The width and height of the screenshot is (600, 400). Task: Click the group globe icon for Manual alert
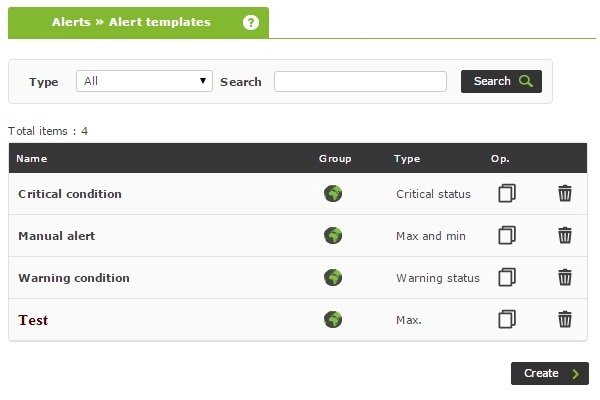point(333,235)
